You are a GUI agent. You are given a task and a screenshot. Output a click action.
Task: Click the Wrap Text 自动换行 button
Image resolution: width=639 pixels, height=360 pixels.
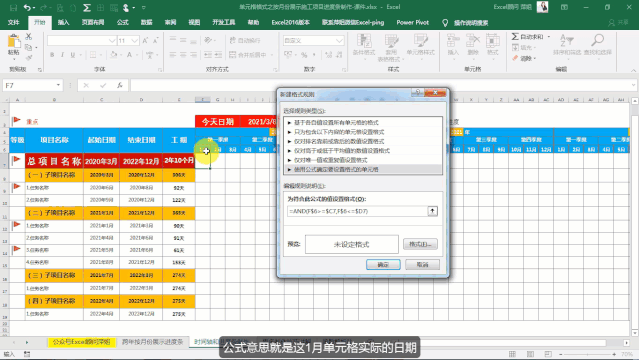245,40
